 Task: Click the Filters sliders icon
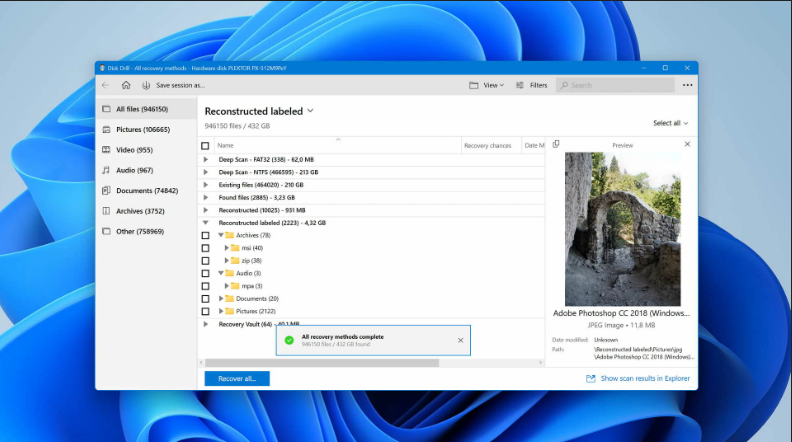point(520,85)
